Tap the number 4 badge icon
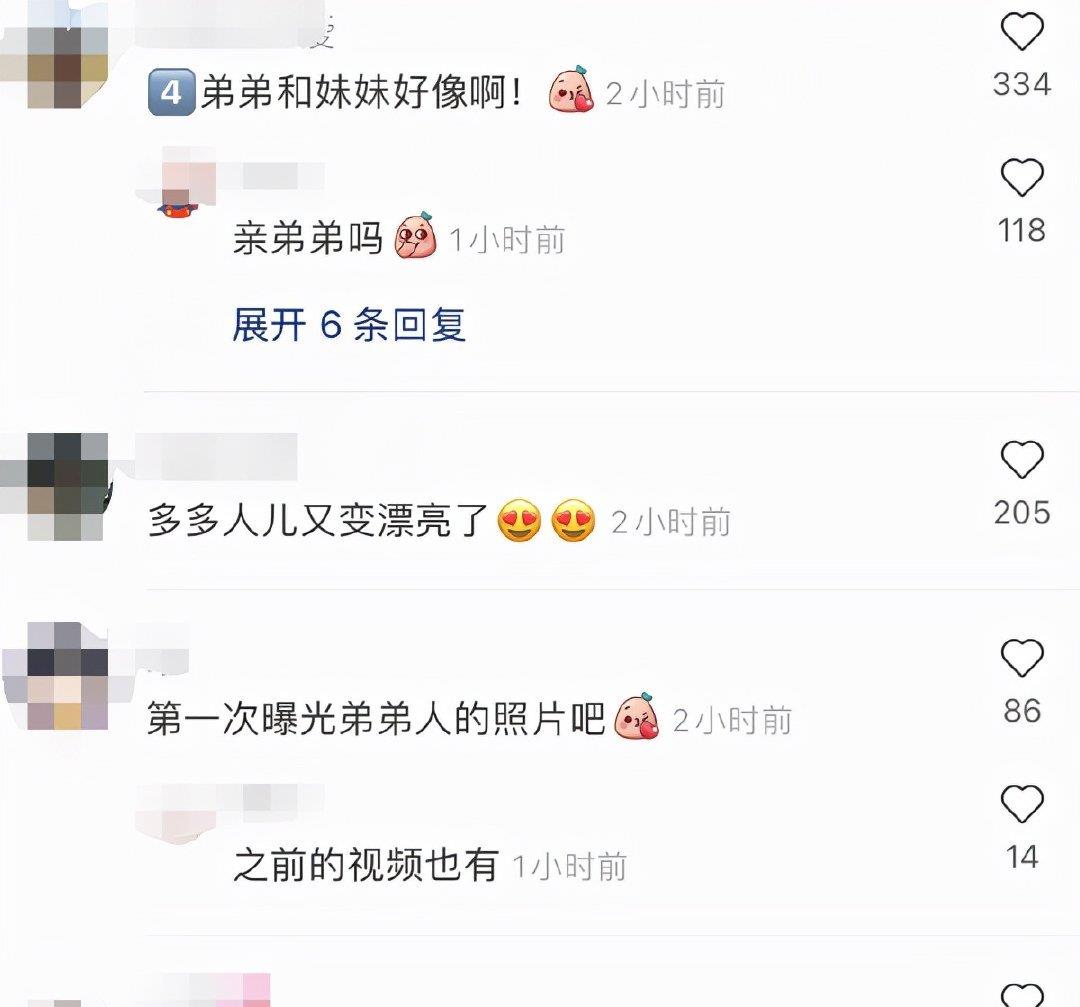The height and width of the screenshot is (1007, 1080). click(x=172, y=92)
